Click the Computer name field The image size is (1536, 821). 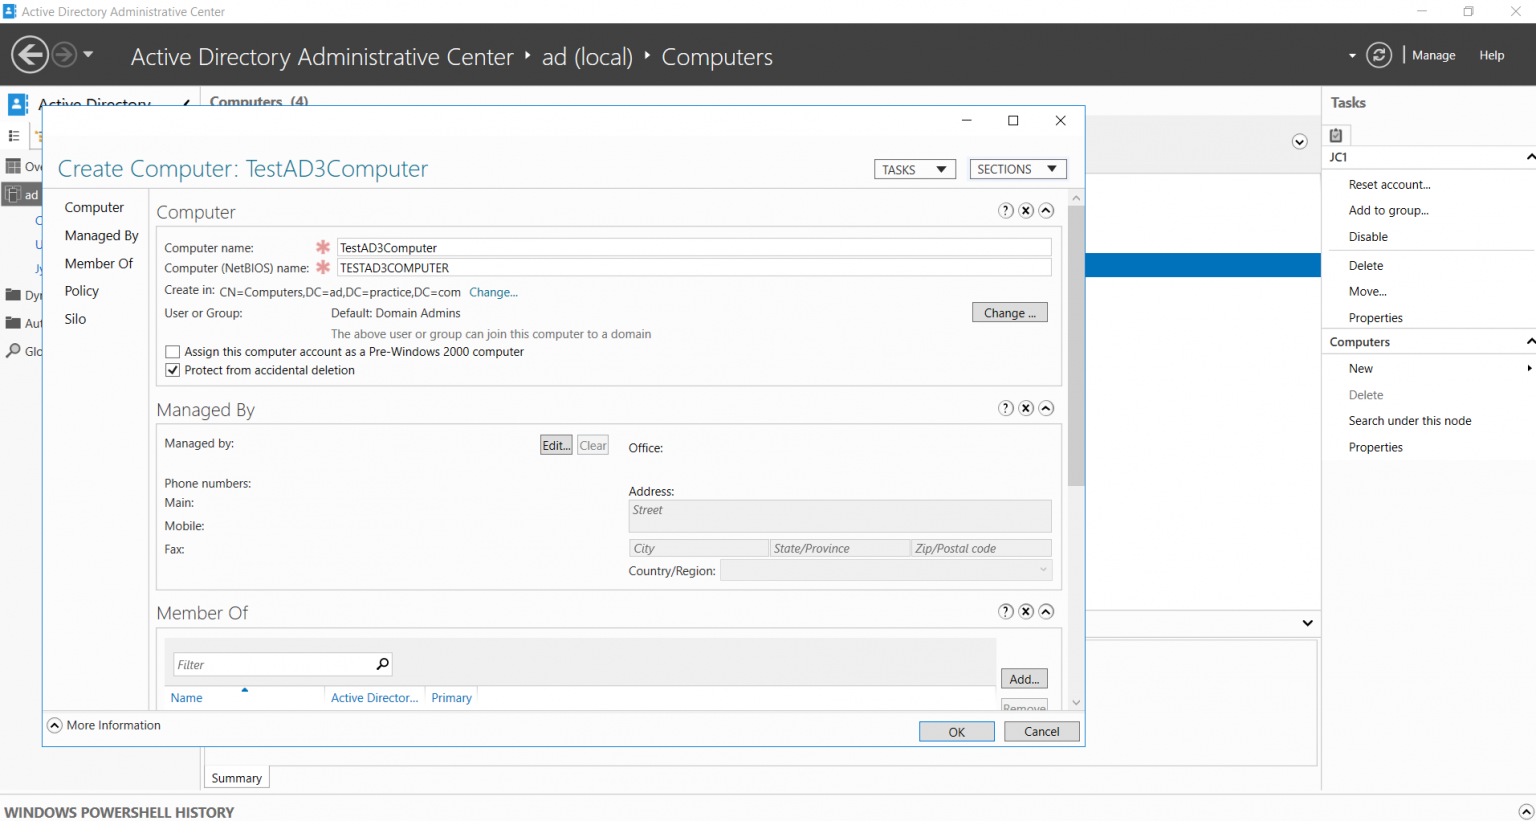pos(694,247)
